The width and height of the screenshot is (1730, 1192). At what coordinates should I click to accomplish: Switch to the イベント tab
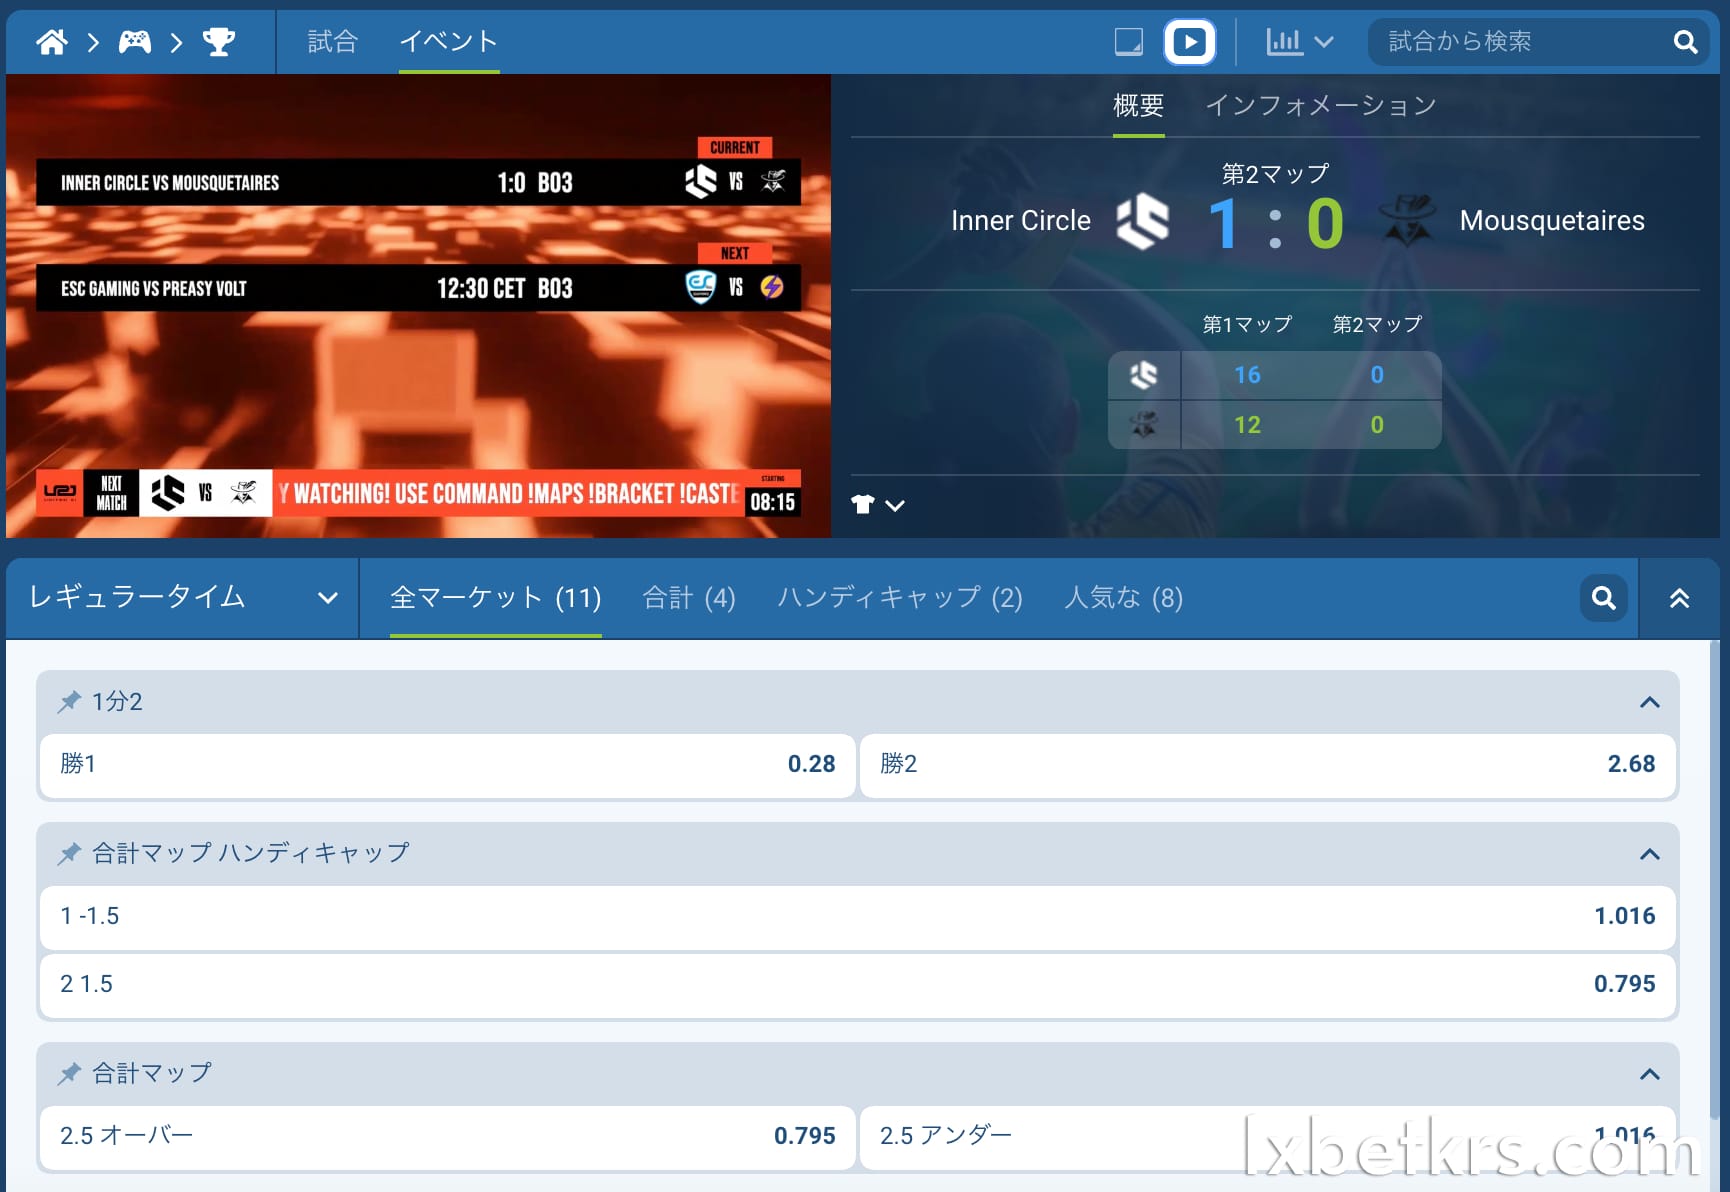(448, 41)
